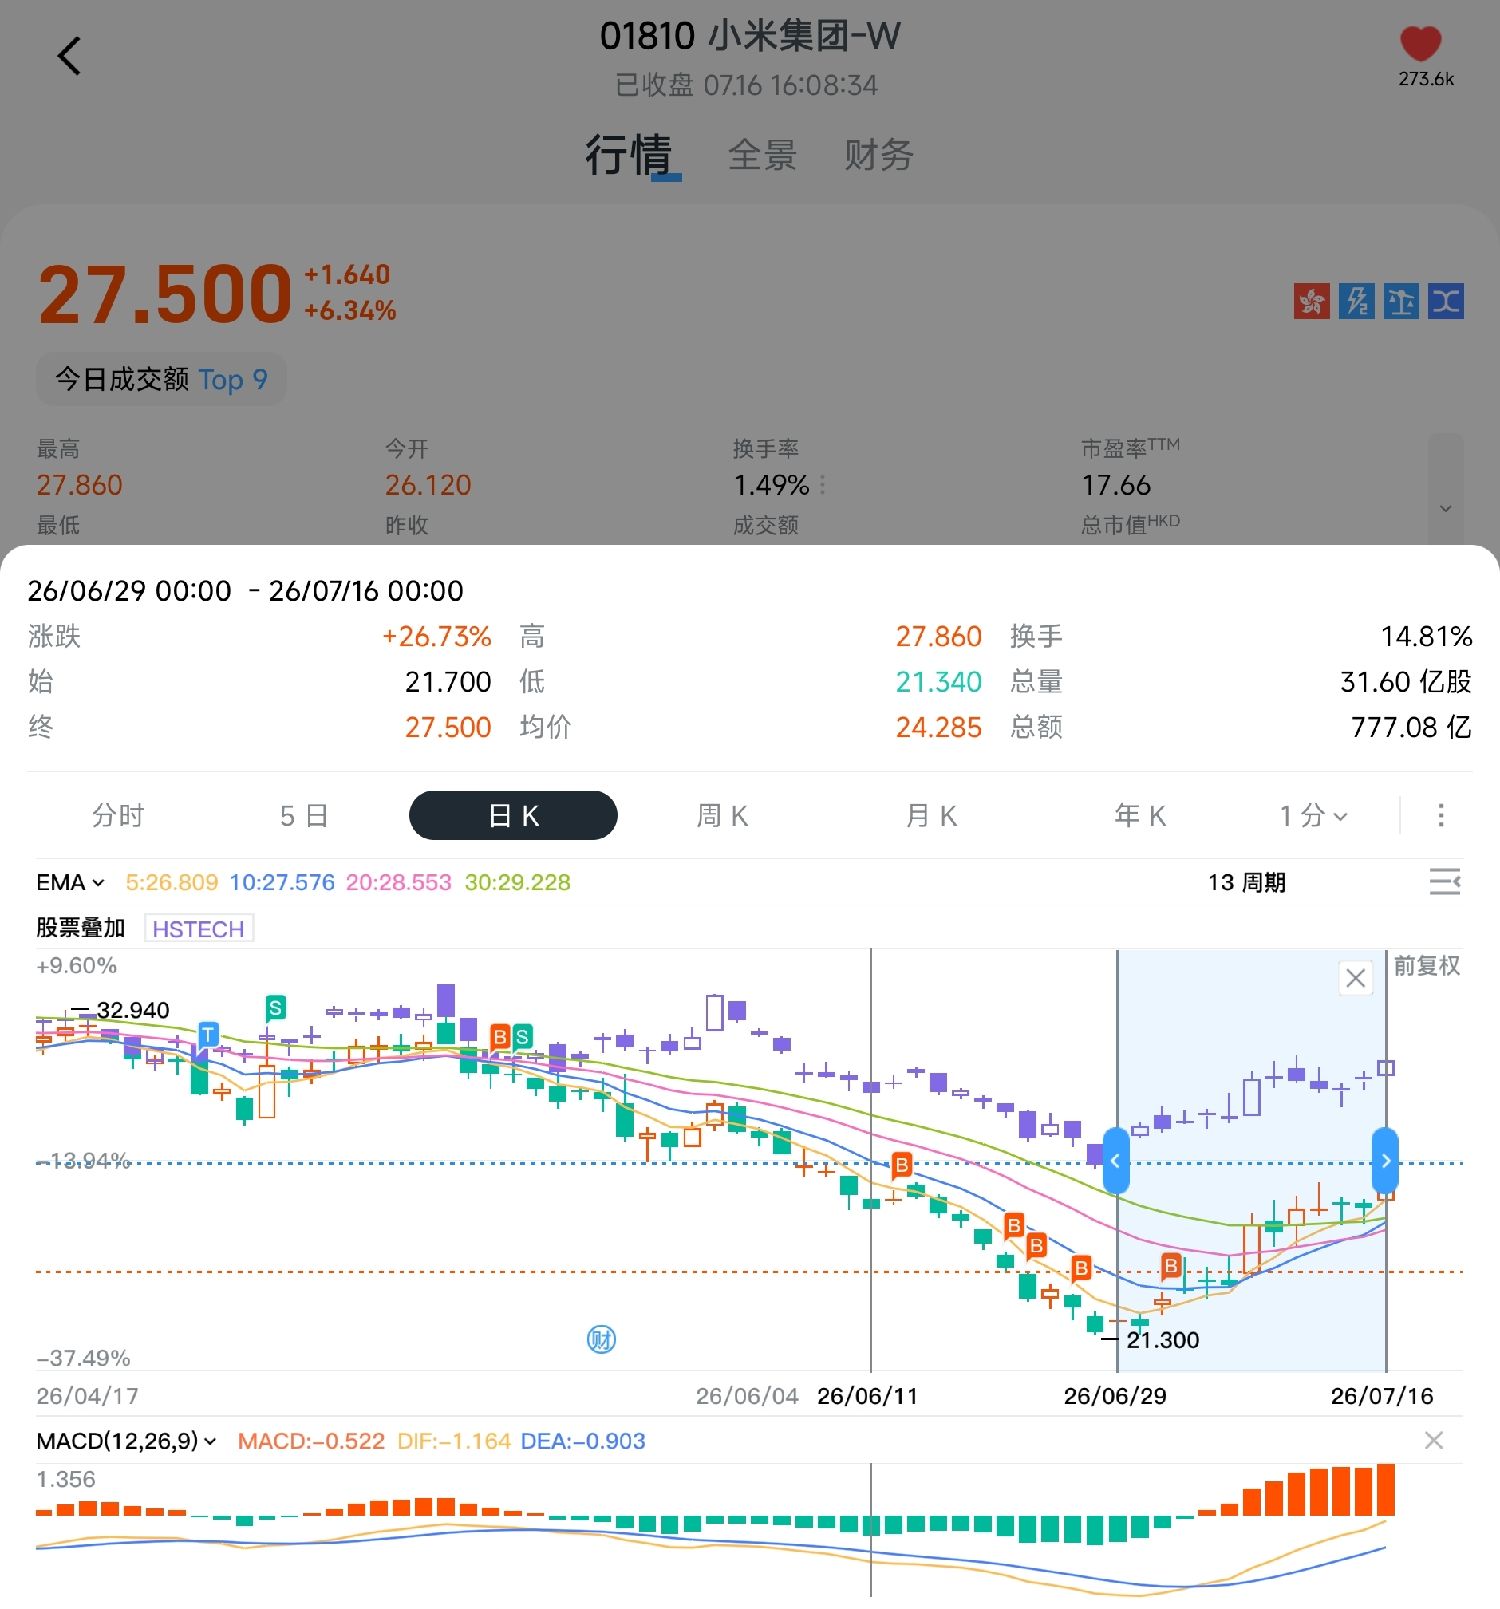
Task: Tap the HSTECH overlay tag
Action: pos(198,929)
